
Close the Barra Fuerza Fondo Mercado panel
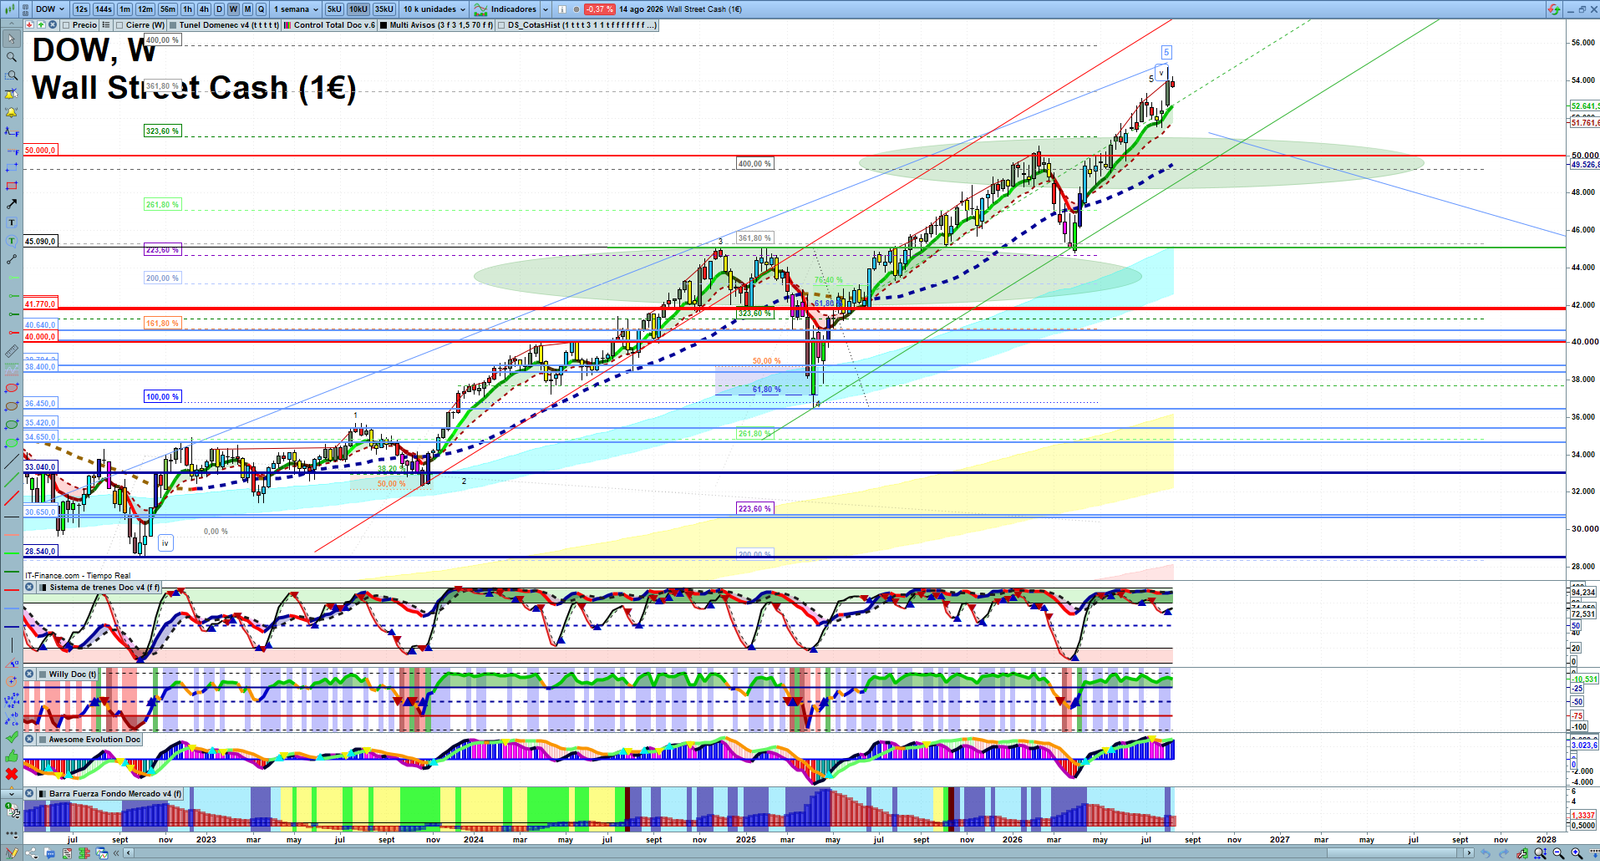29,794
